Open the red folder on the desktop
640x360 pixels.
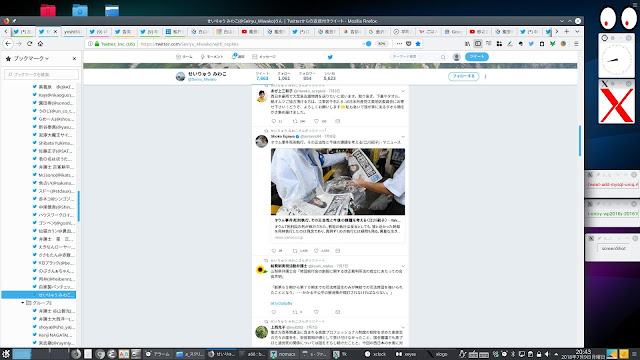click(x=48, y=10)
